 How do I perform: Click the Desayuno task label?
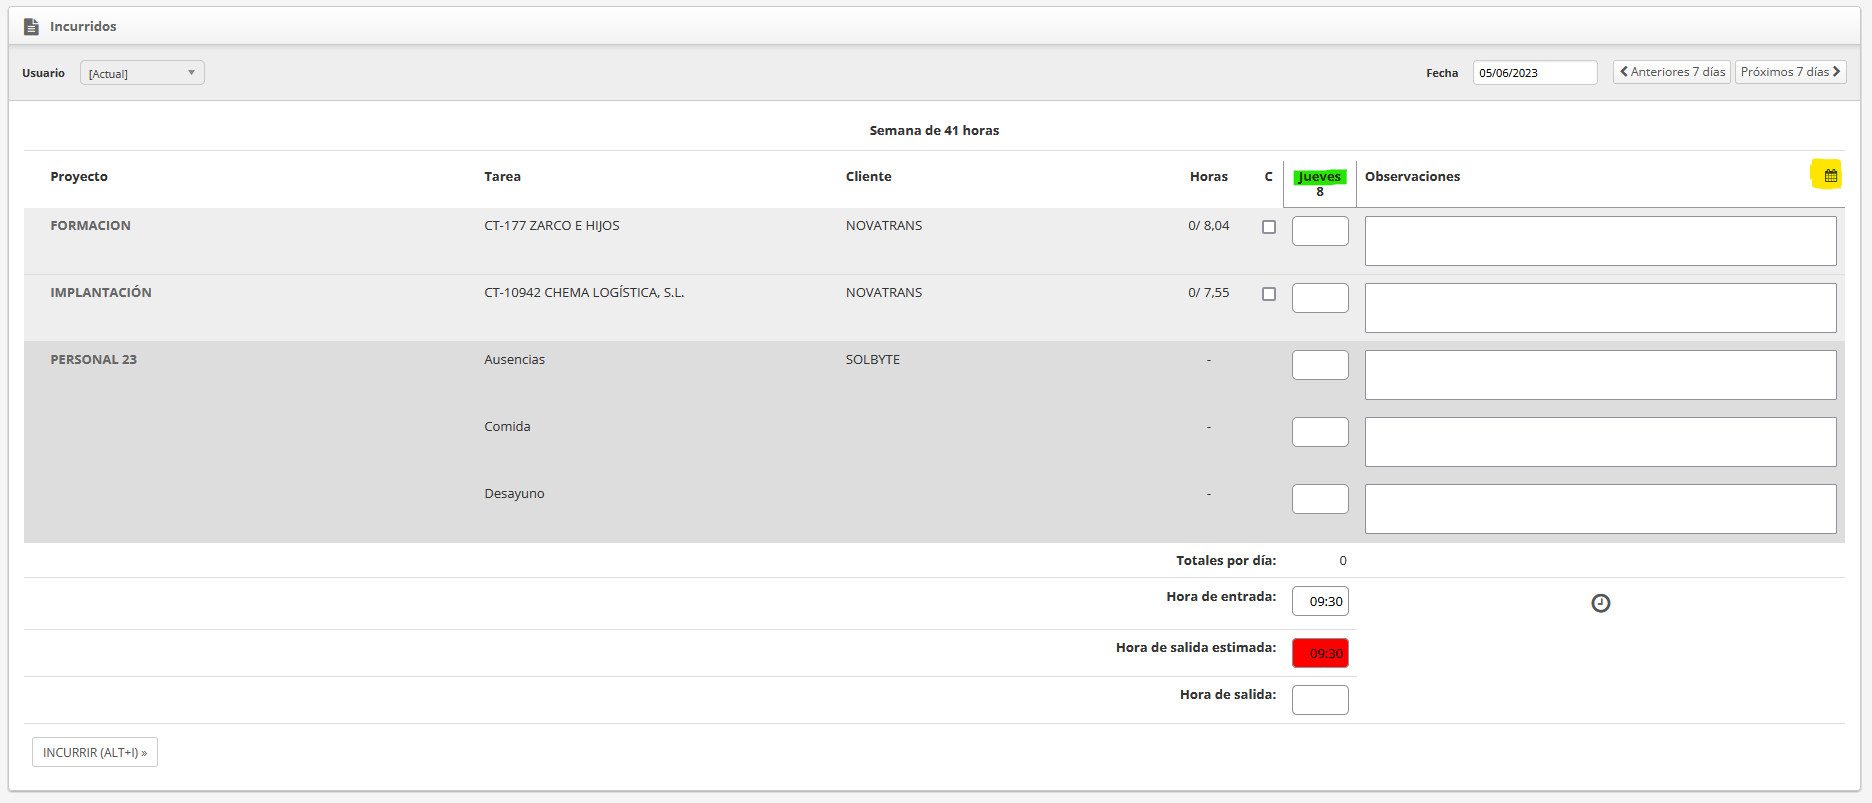514,493
